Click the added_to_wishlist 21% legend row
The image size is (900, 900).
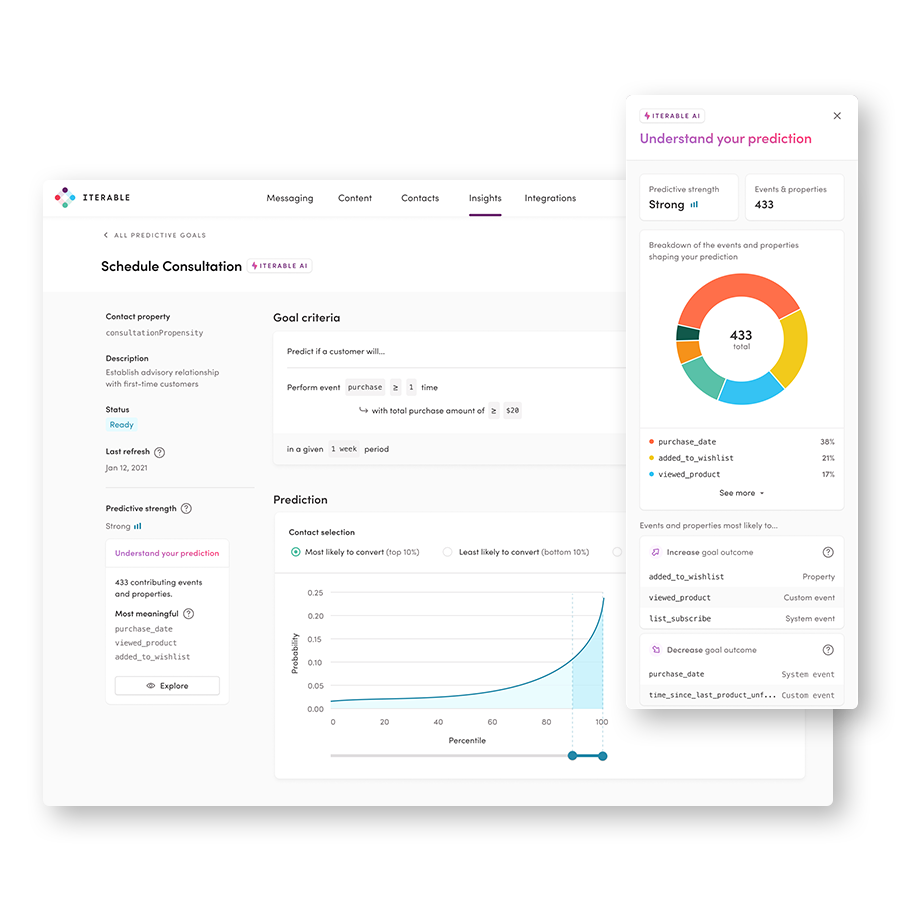point(742,458)
